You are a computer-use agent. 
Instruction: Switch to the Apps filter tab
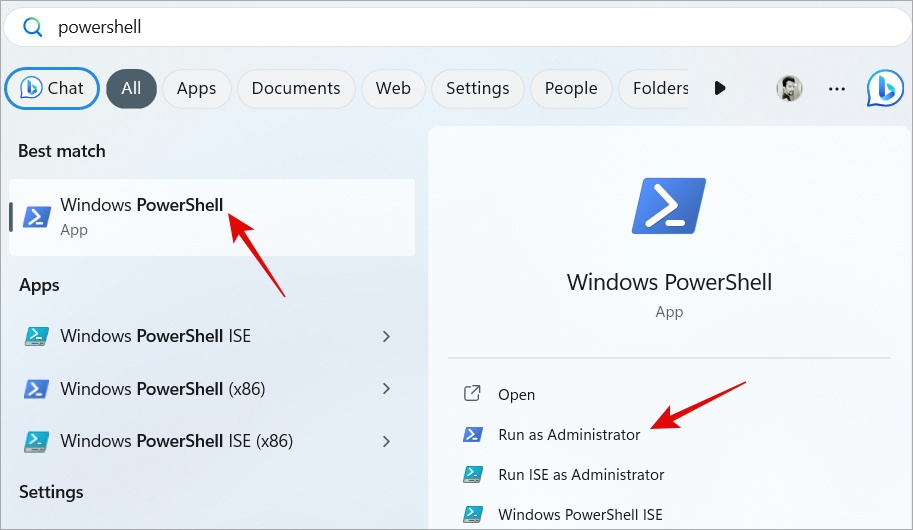(x=196, y=88)
